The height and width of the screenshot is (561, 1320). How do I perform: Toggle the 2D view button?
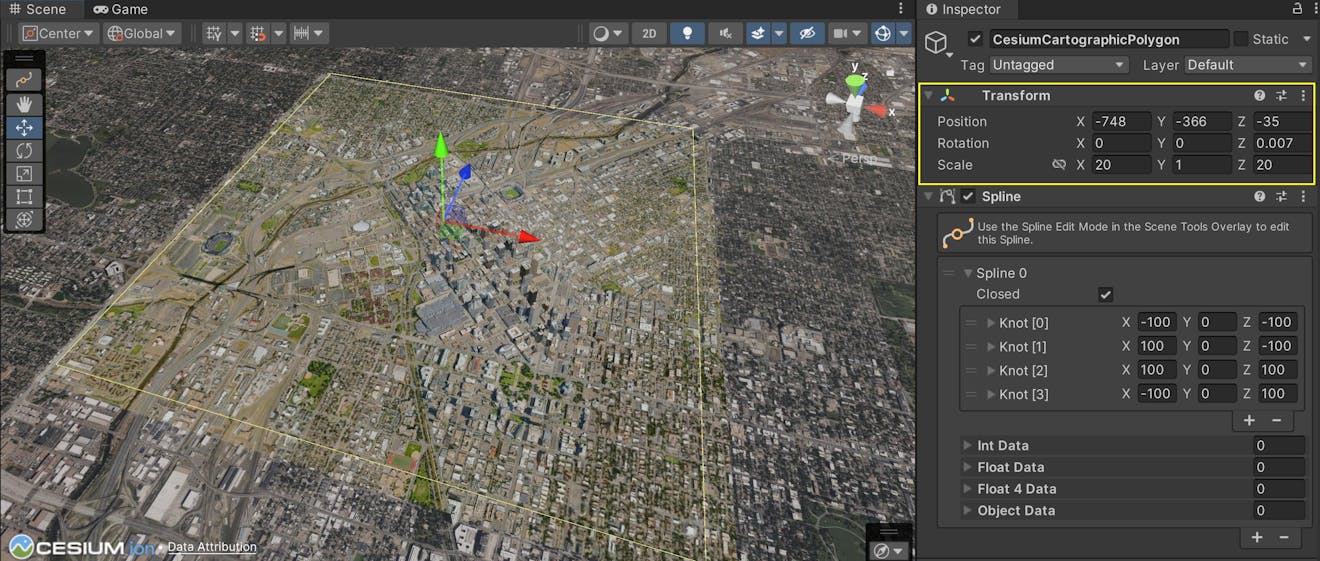pyautogui.click(x=649, y=33)
